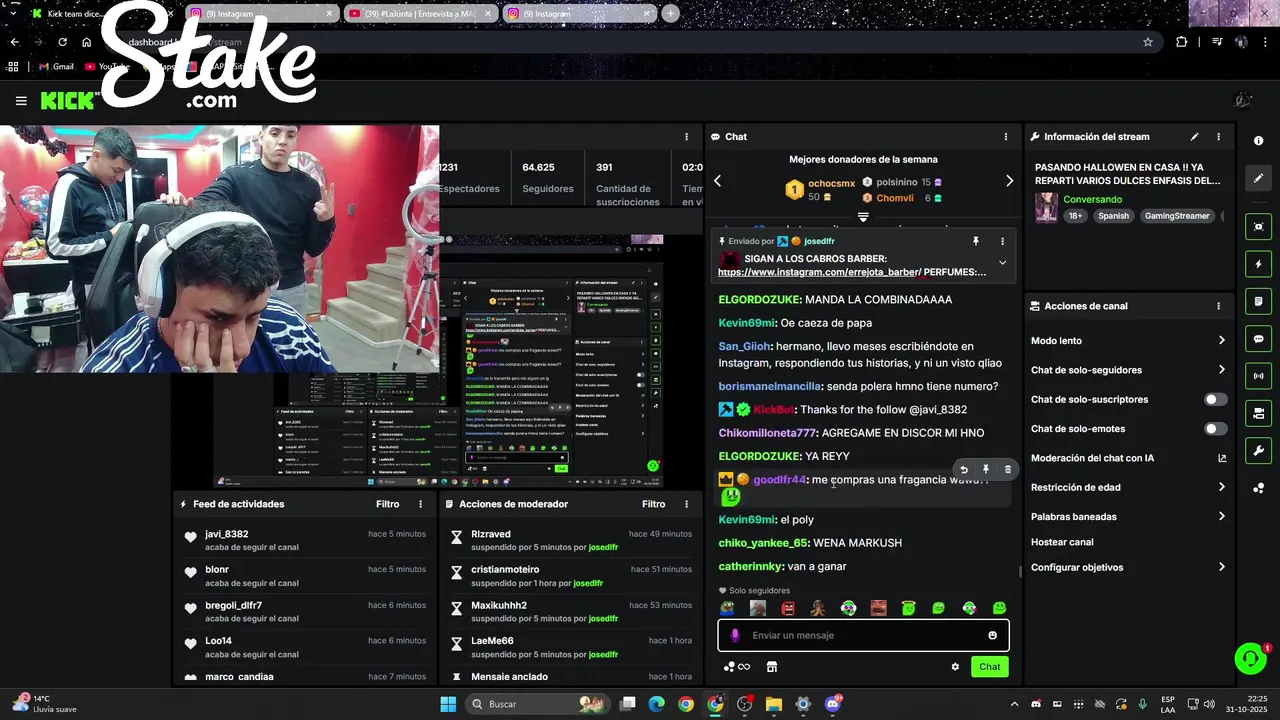This screenshot has width=1280, height=720.
Task: Open pinned message three-dot options
Action: point(1002,241)
